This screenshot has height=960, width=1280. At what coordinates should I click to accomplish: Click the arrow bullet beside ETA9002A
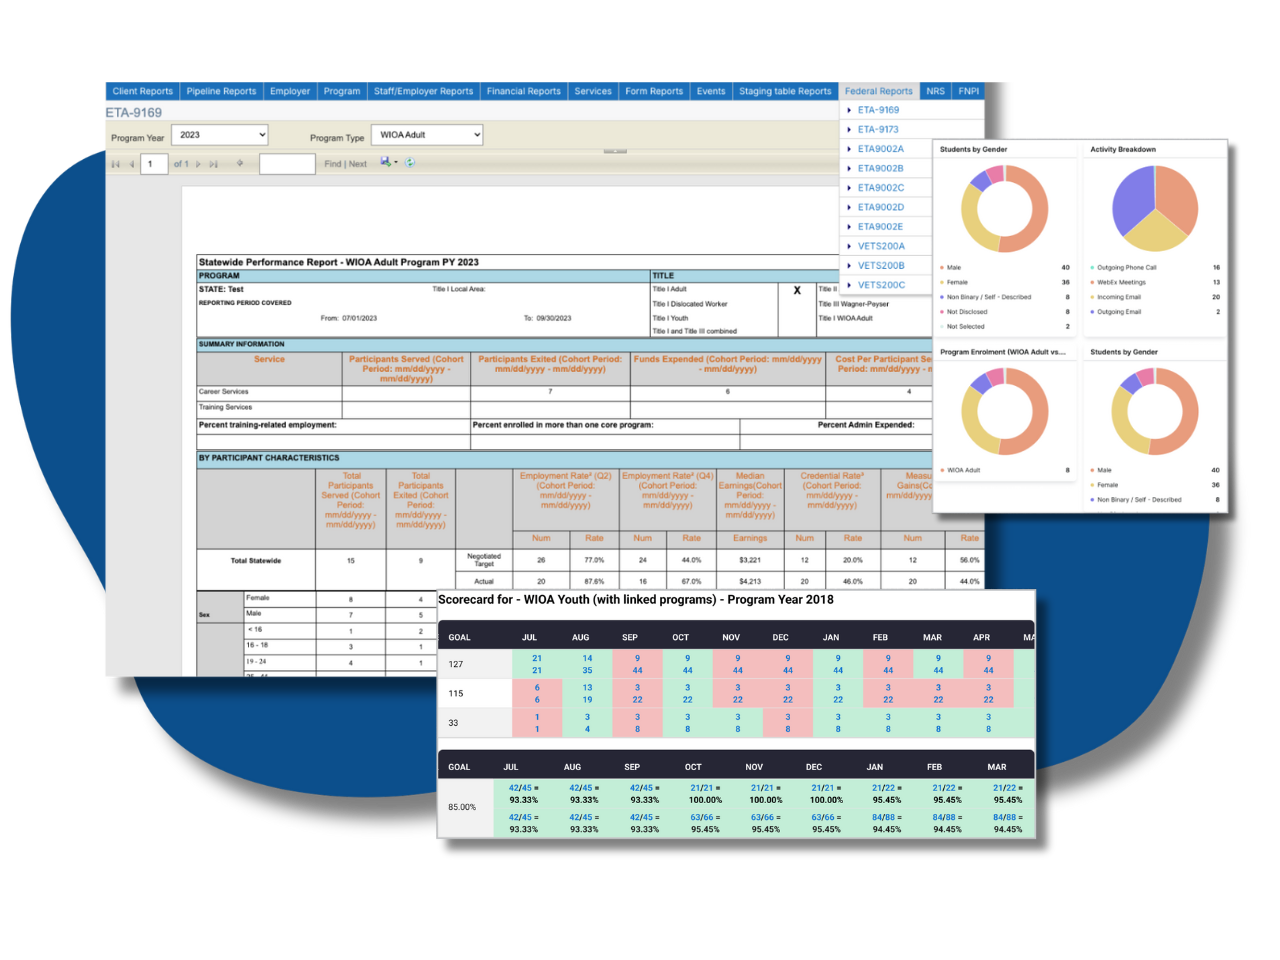click(849, 149)
